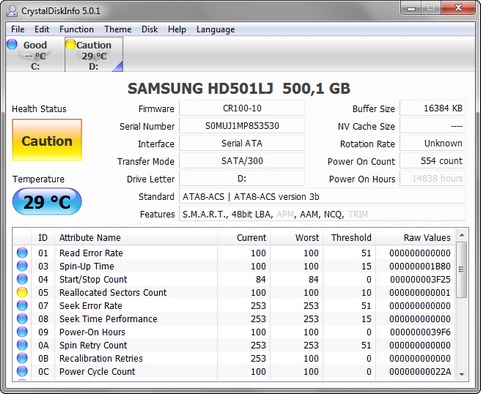Click the blue orb for Power Cycle Count

(22, 371)
